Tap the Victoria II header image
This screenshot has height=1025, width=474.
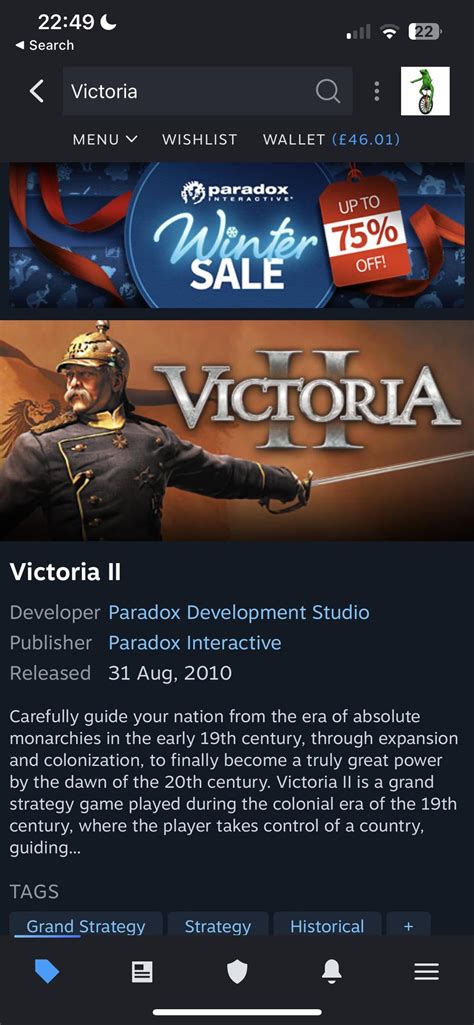coord(237,429)
